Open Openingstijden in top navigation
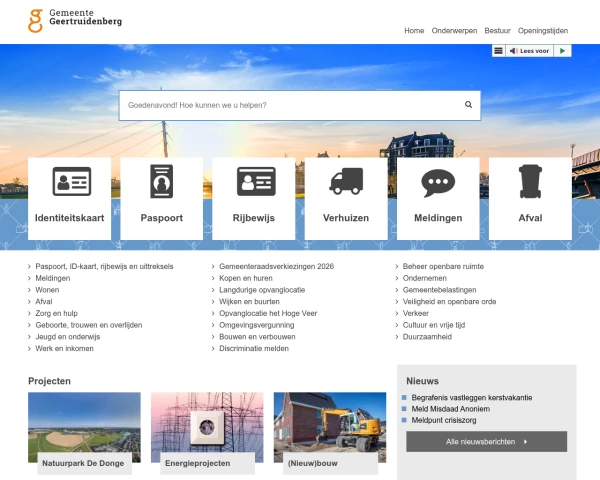 [x=543, y=31]
